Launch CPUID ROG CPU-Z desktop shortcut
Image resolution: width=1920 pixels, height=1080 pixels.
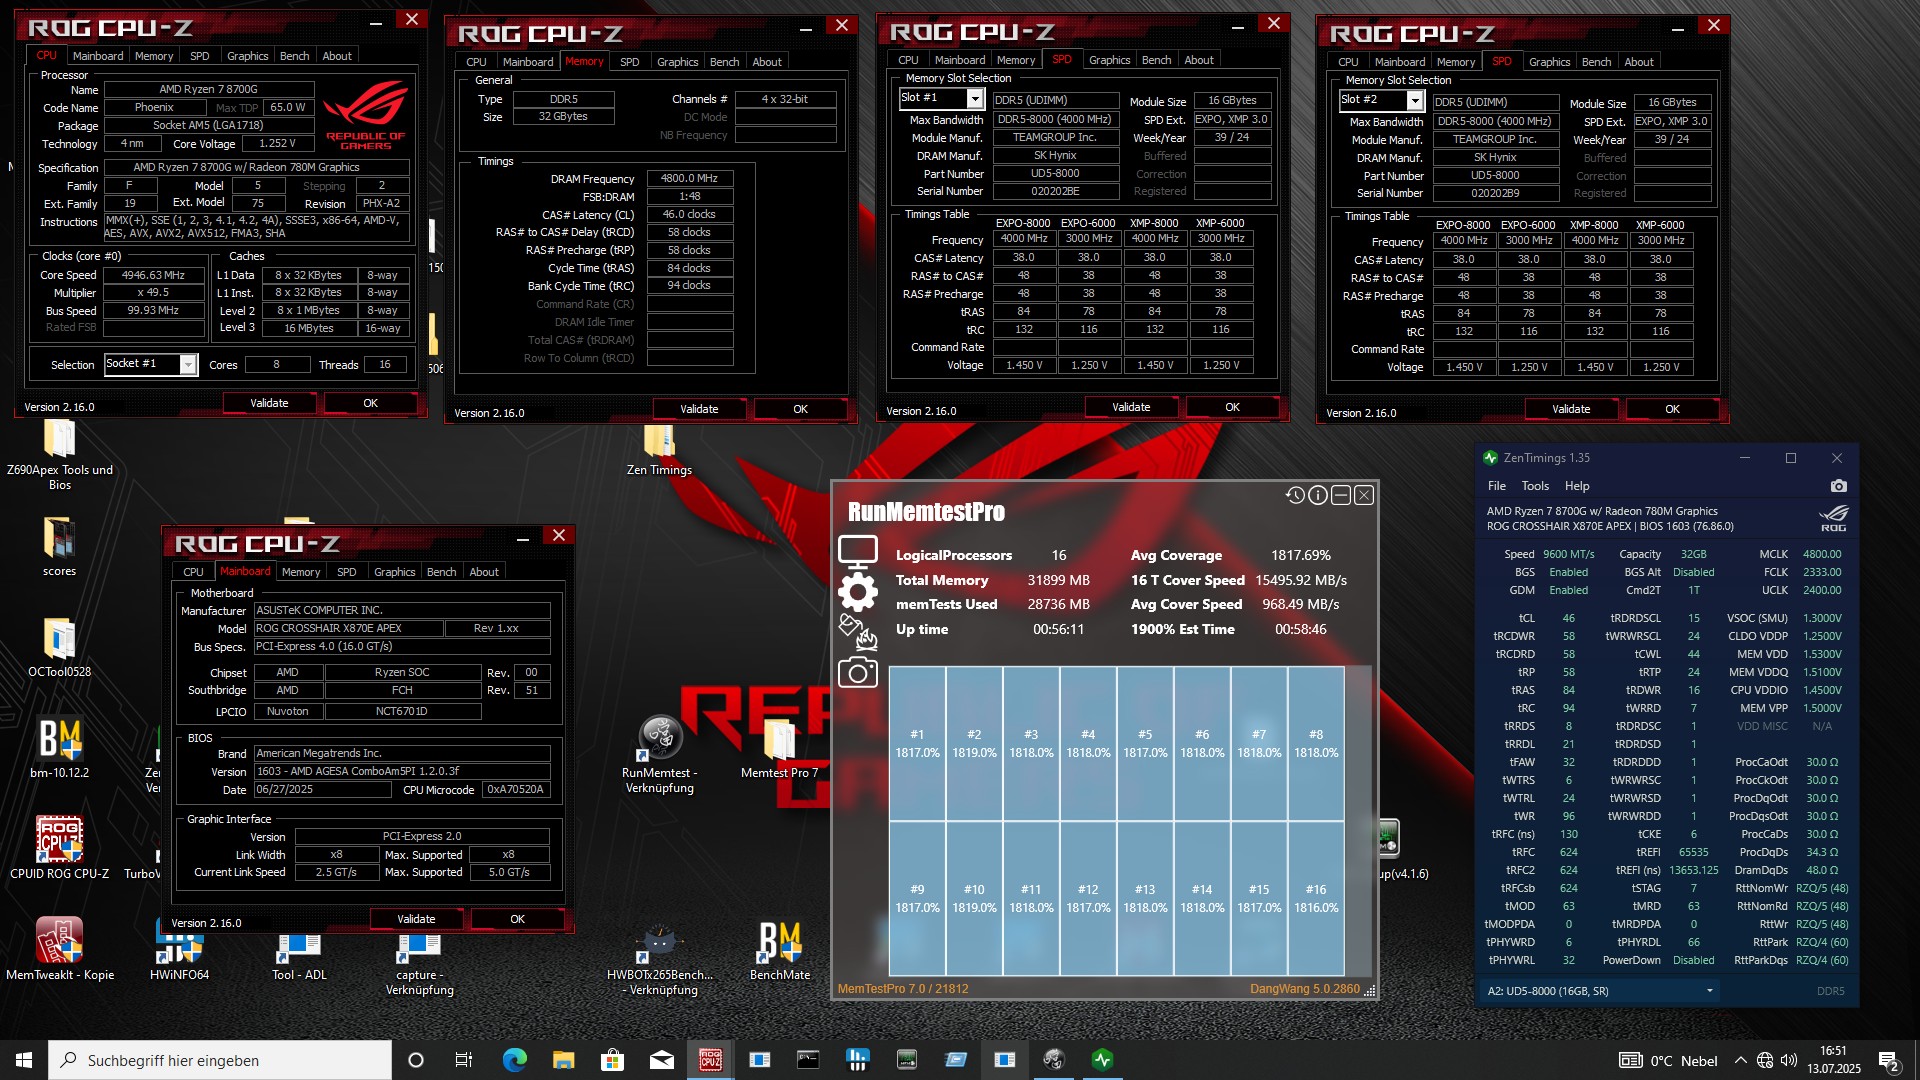(59, 848)
